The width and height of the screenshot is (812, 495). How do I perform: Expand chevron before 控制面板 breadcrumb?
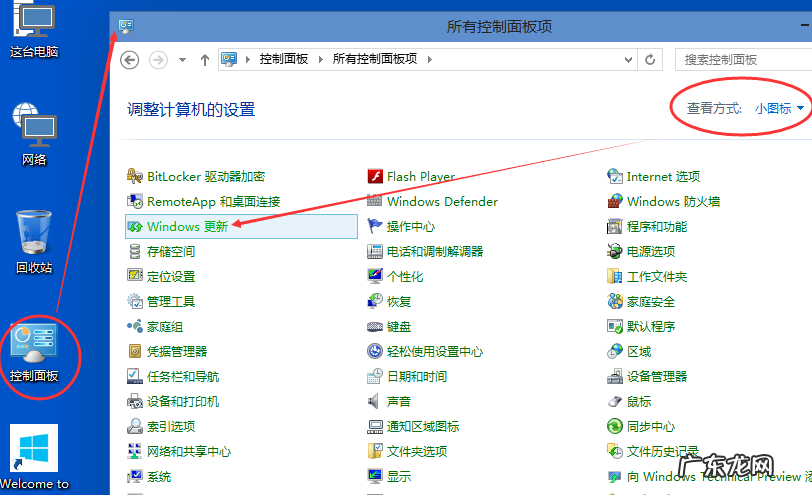pos(248,60)
